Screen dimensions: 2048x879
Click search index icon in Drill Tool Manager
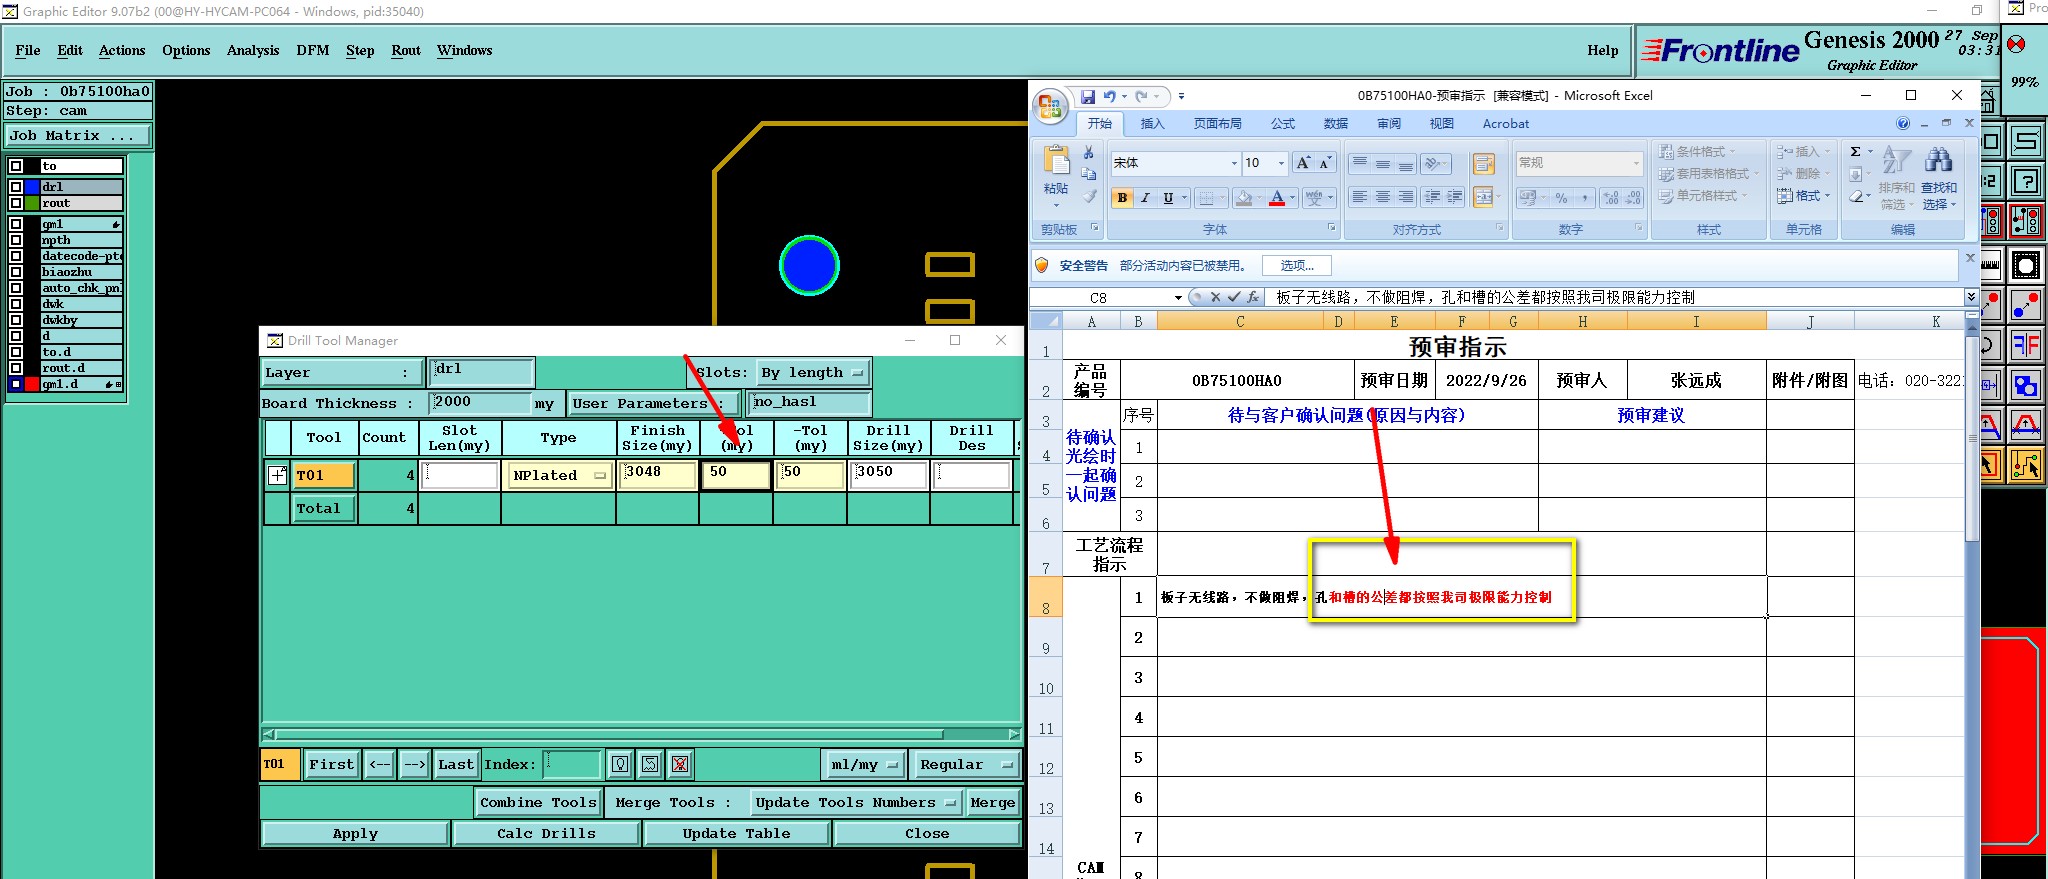(620, 764)
